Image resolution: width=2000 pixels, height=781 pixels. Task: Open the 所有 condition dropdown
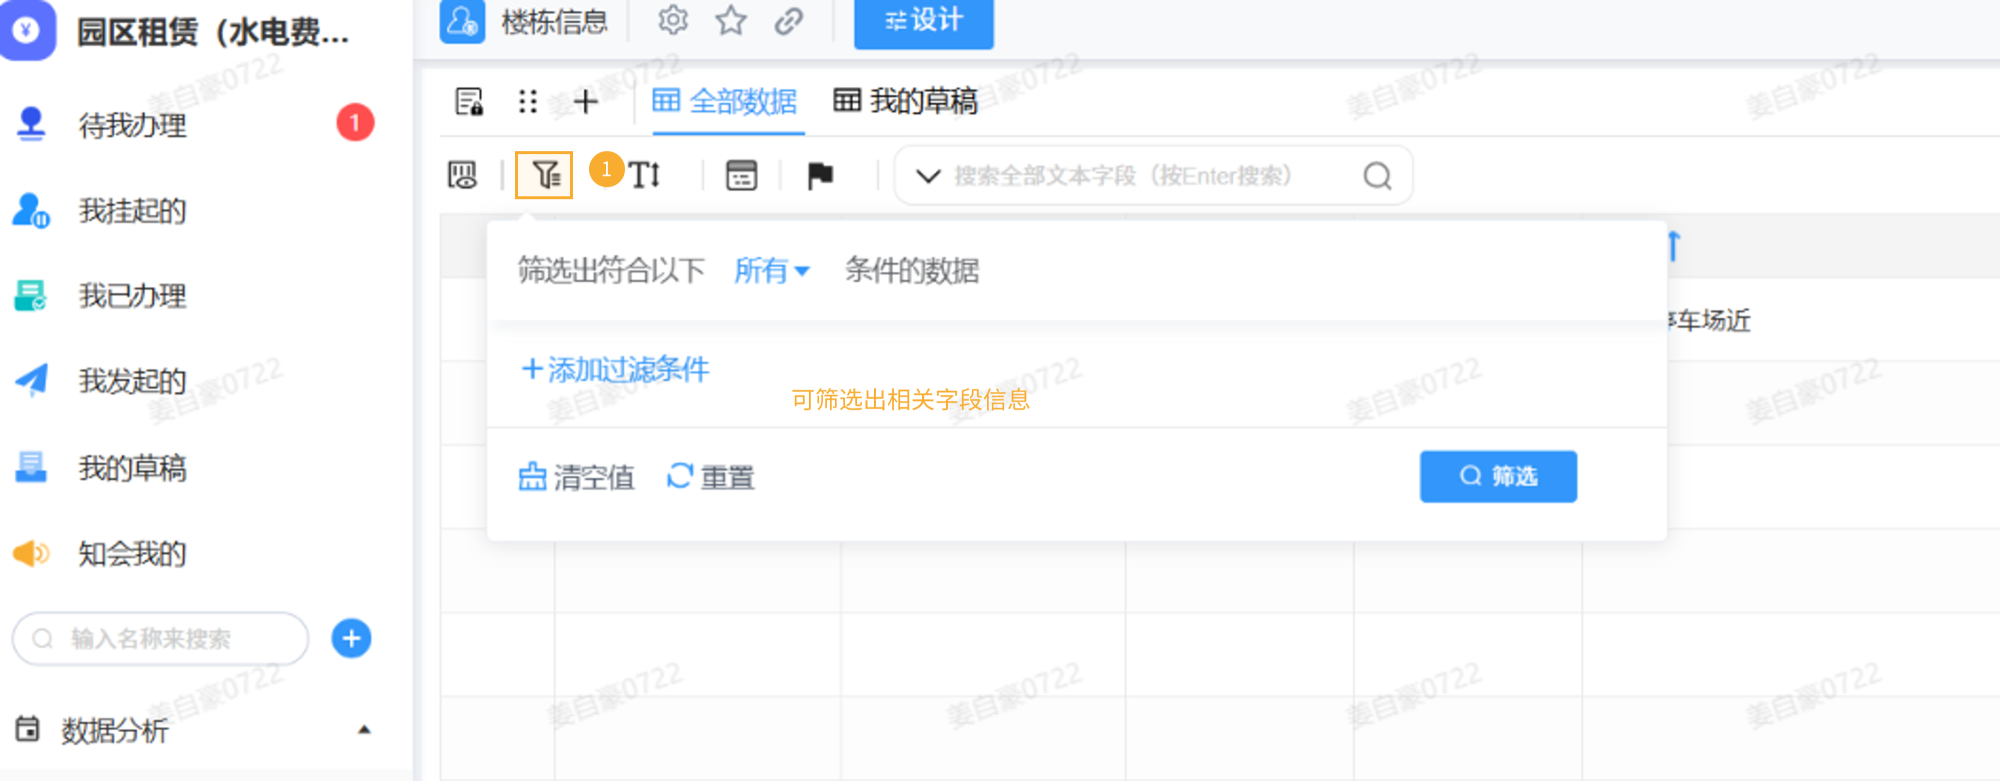[771, 270]
